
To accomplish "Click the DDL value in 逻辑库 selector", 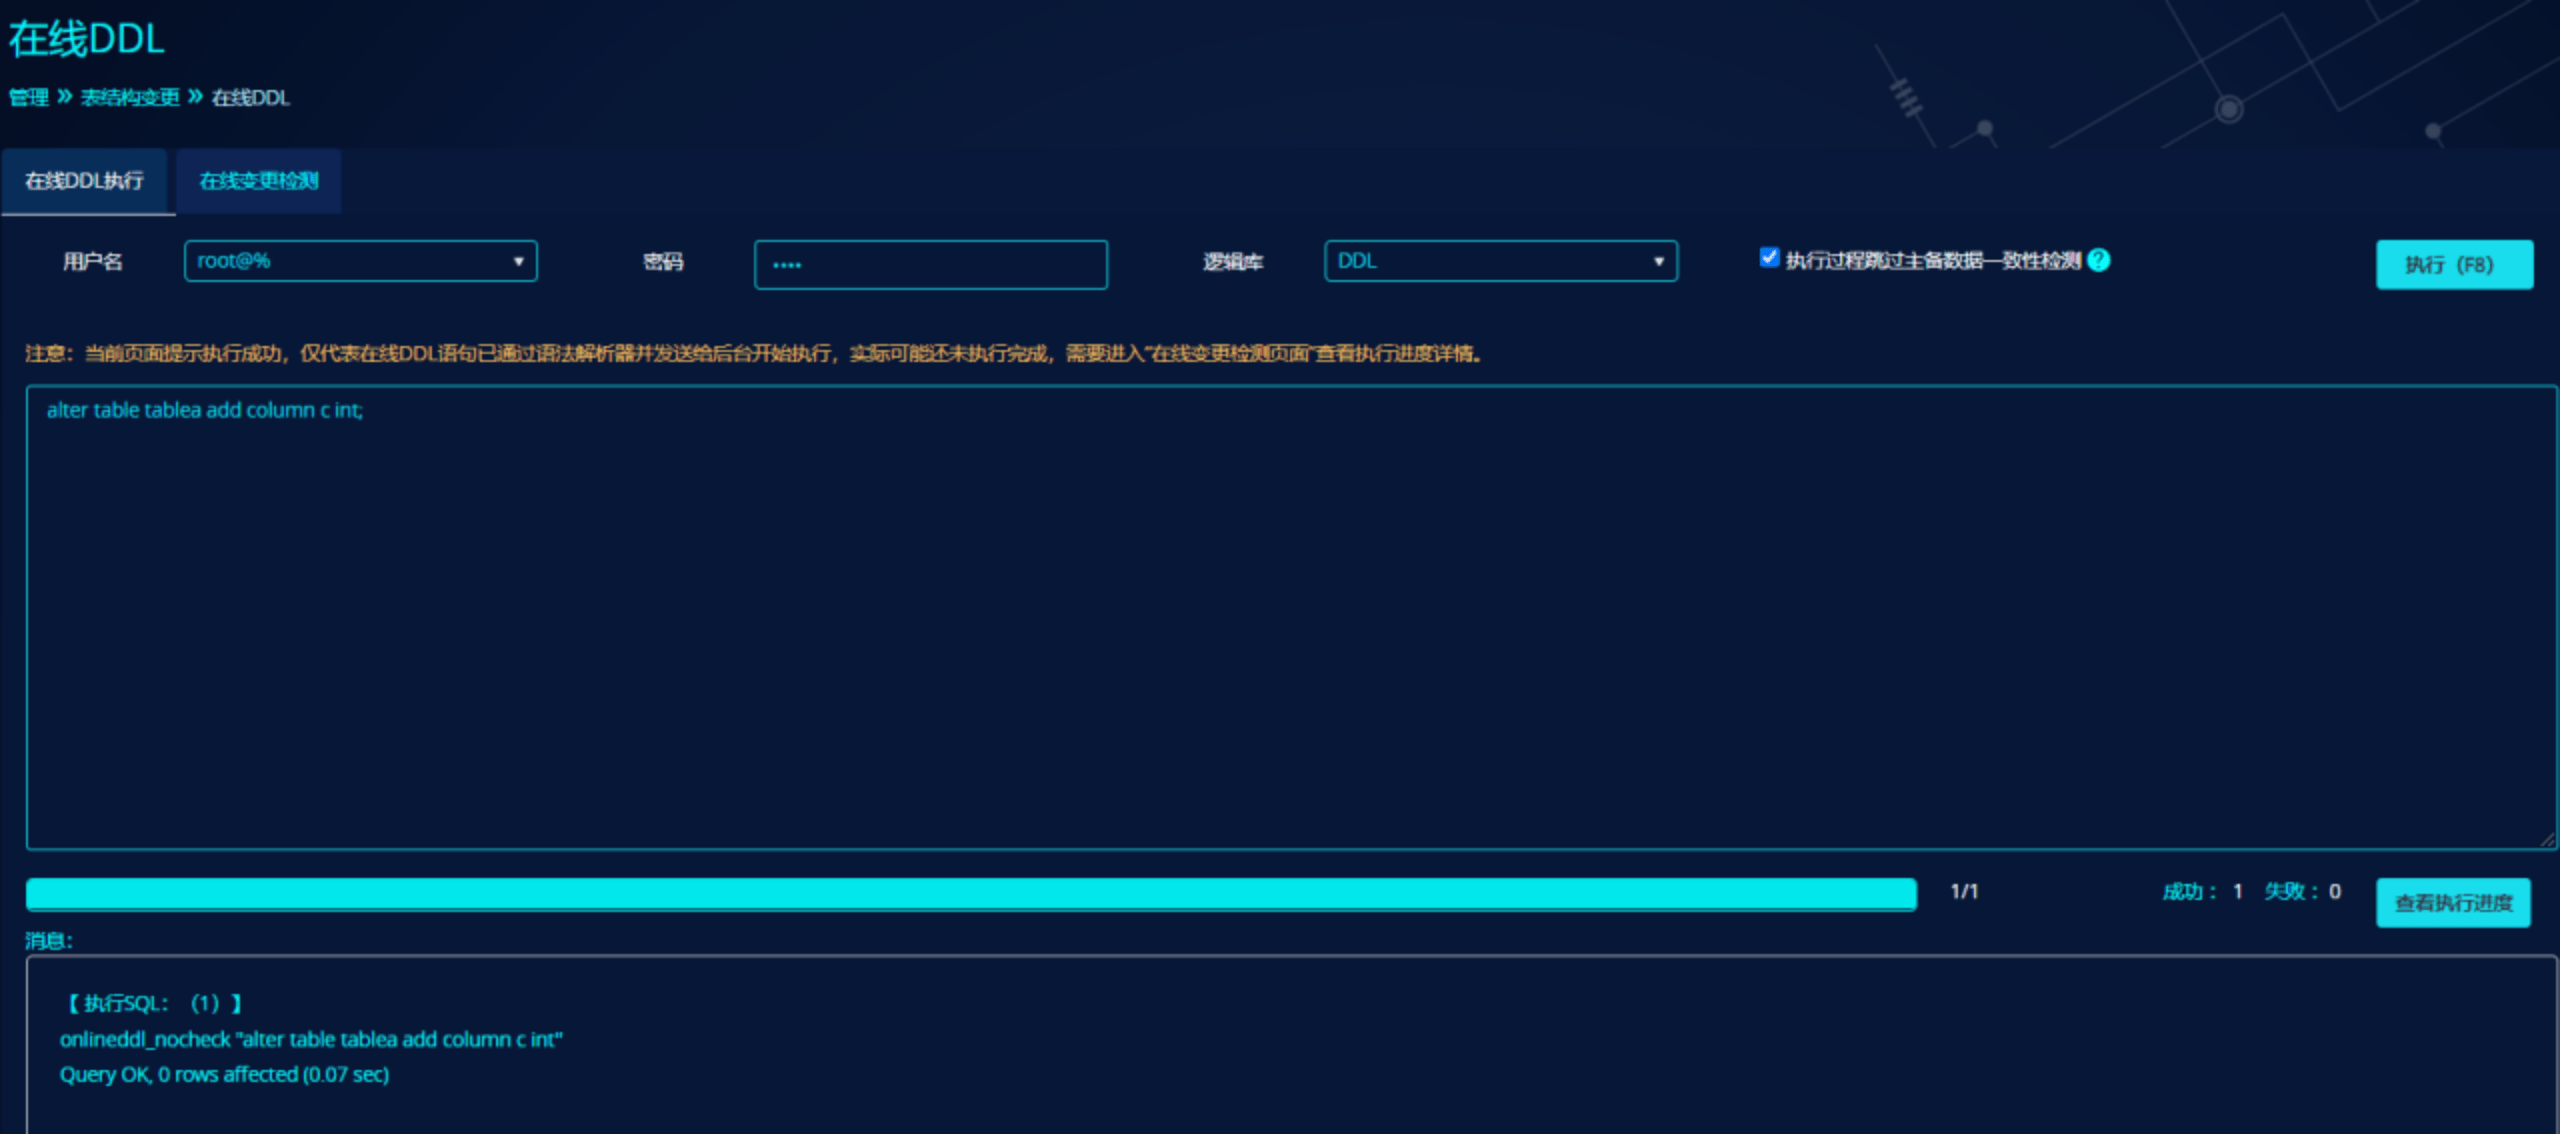I will (x=1357, y=261).
